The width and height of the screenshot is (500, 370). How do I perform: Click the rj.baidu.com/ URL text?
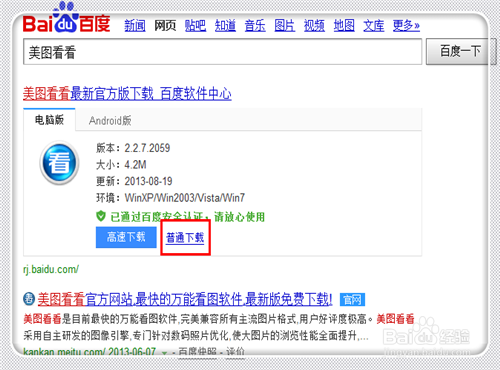pyautogui.click(x=51, y=269)
